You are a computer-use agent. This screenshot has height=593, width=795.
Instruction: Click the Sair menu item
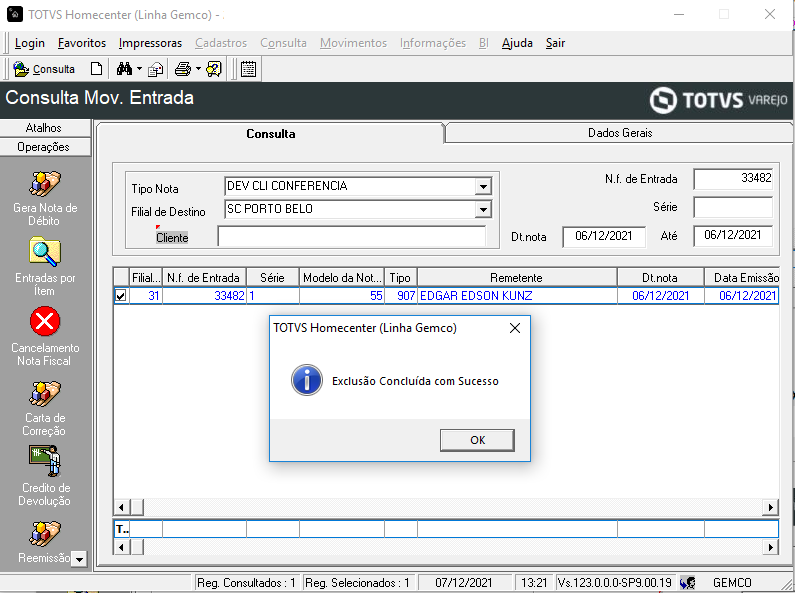click(x=555, y=43)
